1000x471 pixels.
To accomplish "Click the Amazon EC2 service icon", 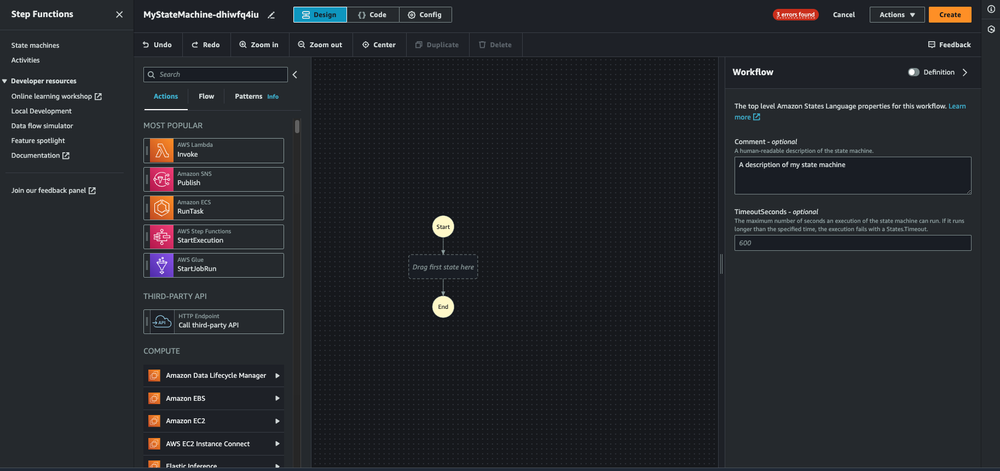I will click(154, 421).
